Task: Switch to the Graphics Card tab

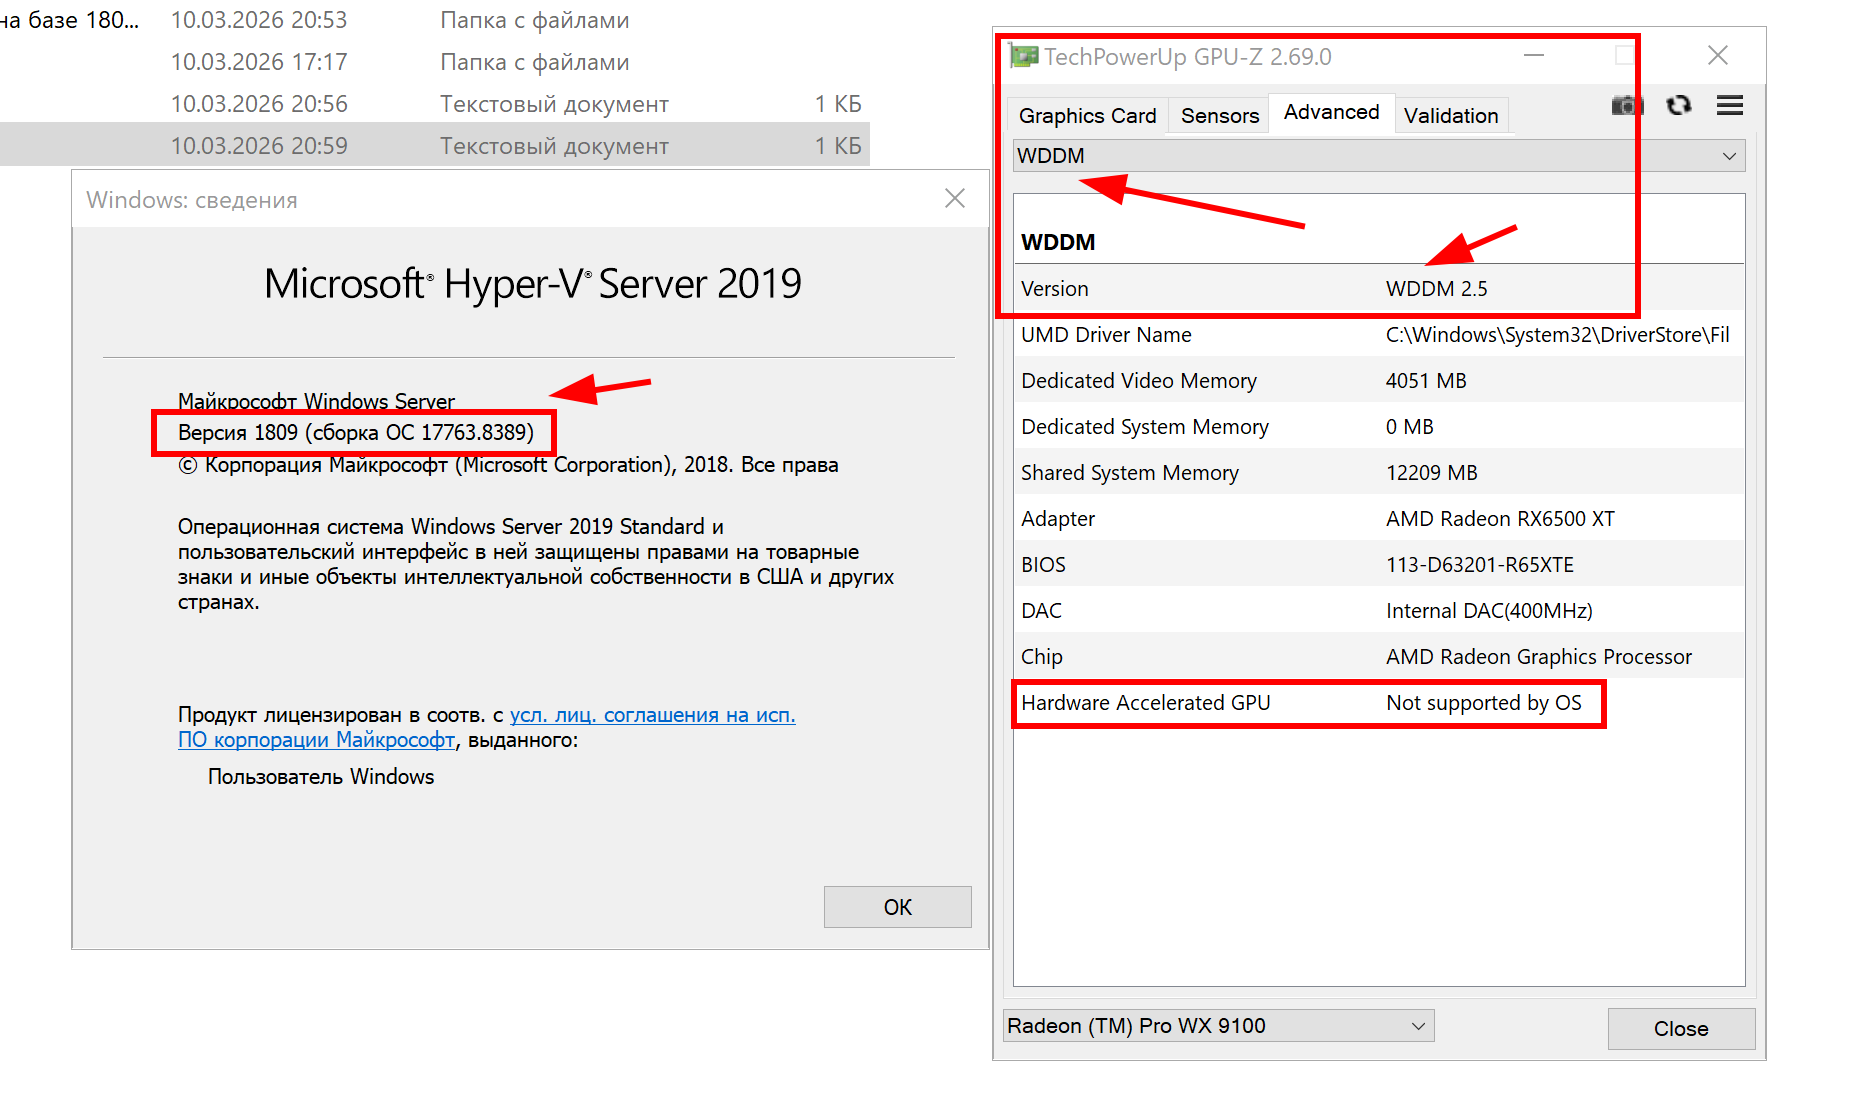Action: [1087, 116]
